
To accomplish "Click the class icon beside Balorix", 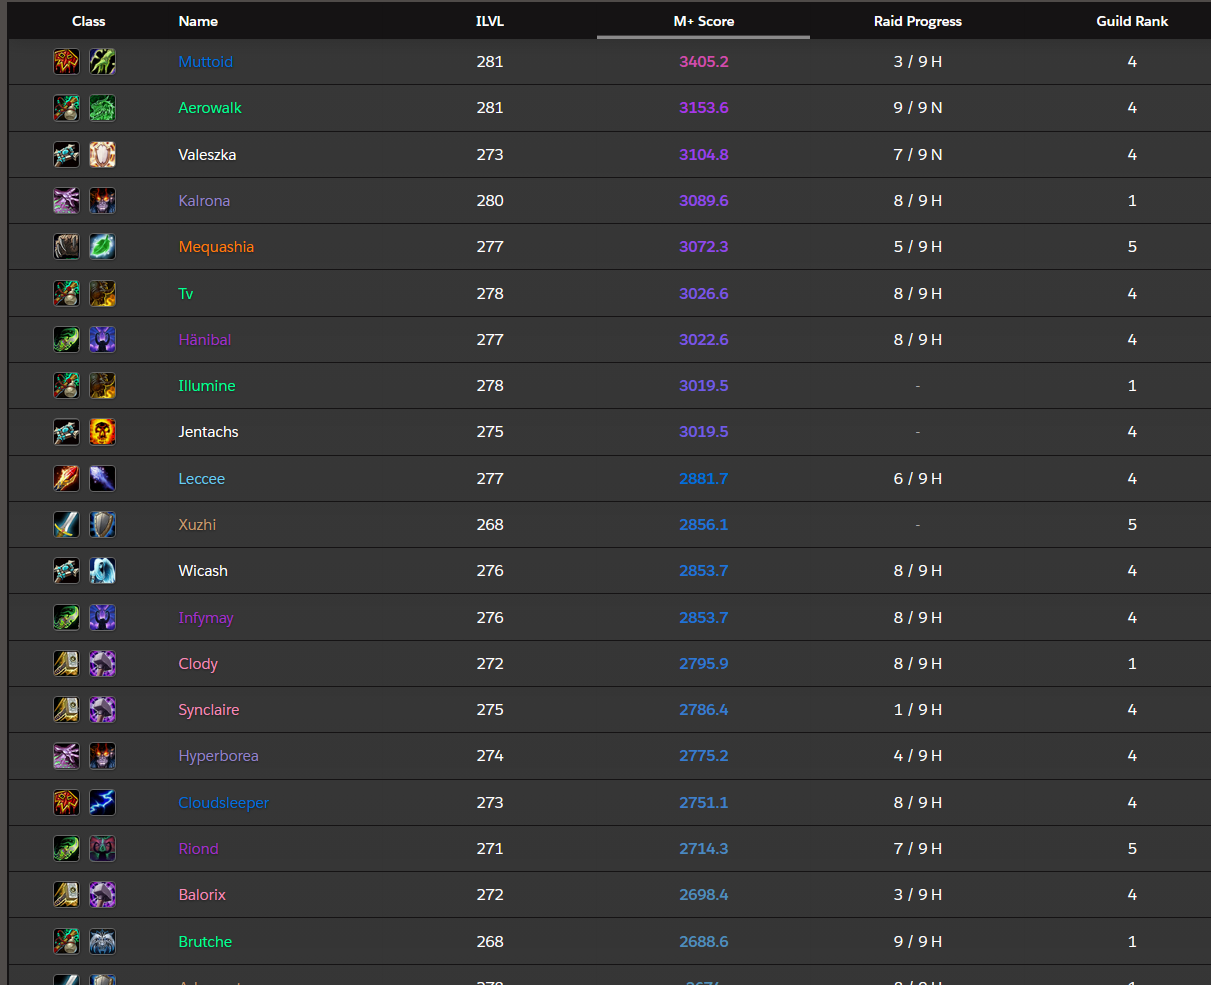I will pos(66,895).
